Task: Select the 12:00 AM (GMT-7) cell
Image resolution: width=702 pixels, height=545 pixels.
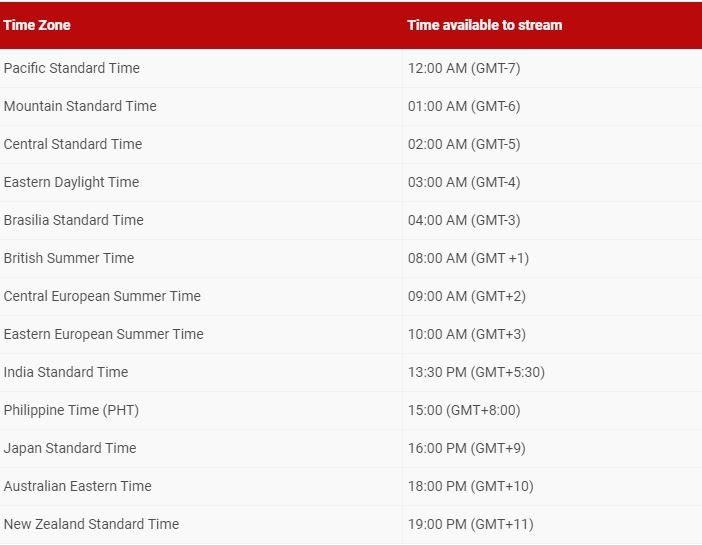Action: coord(464,68)
